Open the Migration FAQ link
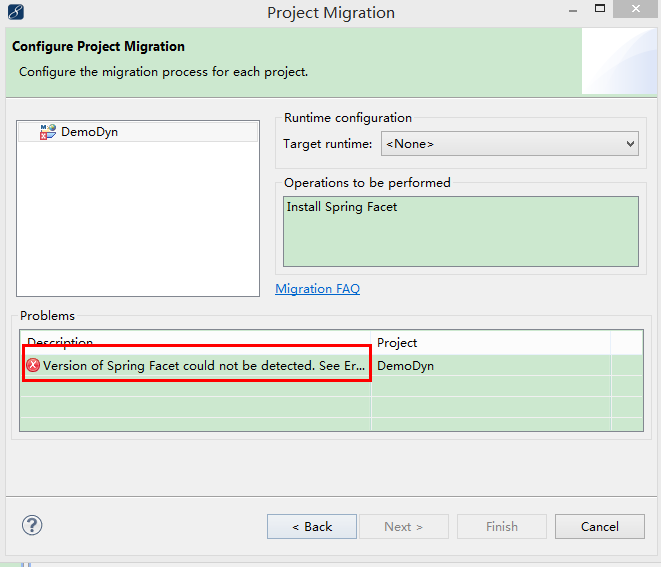Image resolution: width=661 pixels, height=567 pixels. pos(317,289)
